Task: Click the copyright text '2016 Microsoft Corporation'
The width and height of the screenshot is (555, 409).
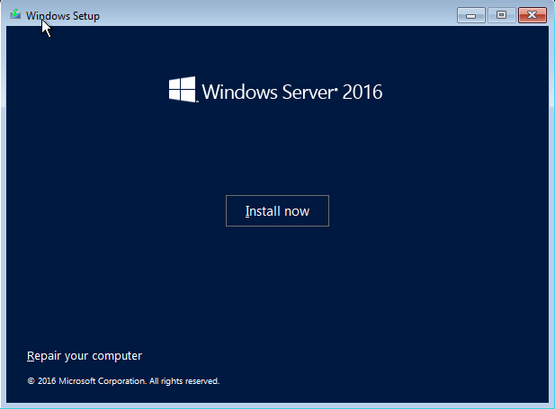Action: [92, 381]
